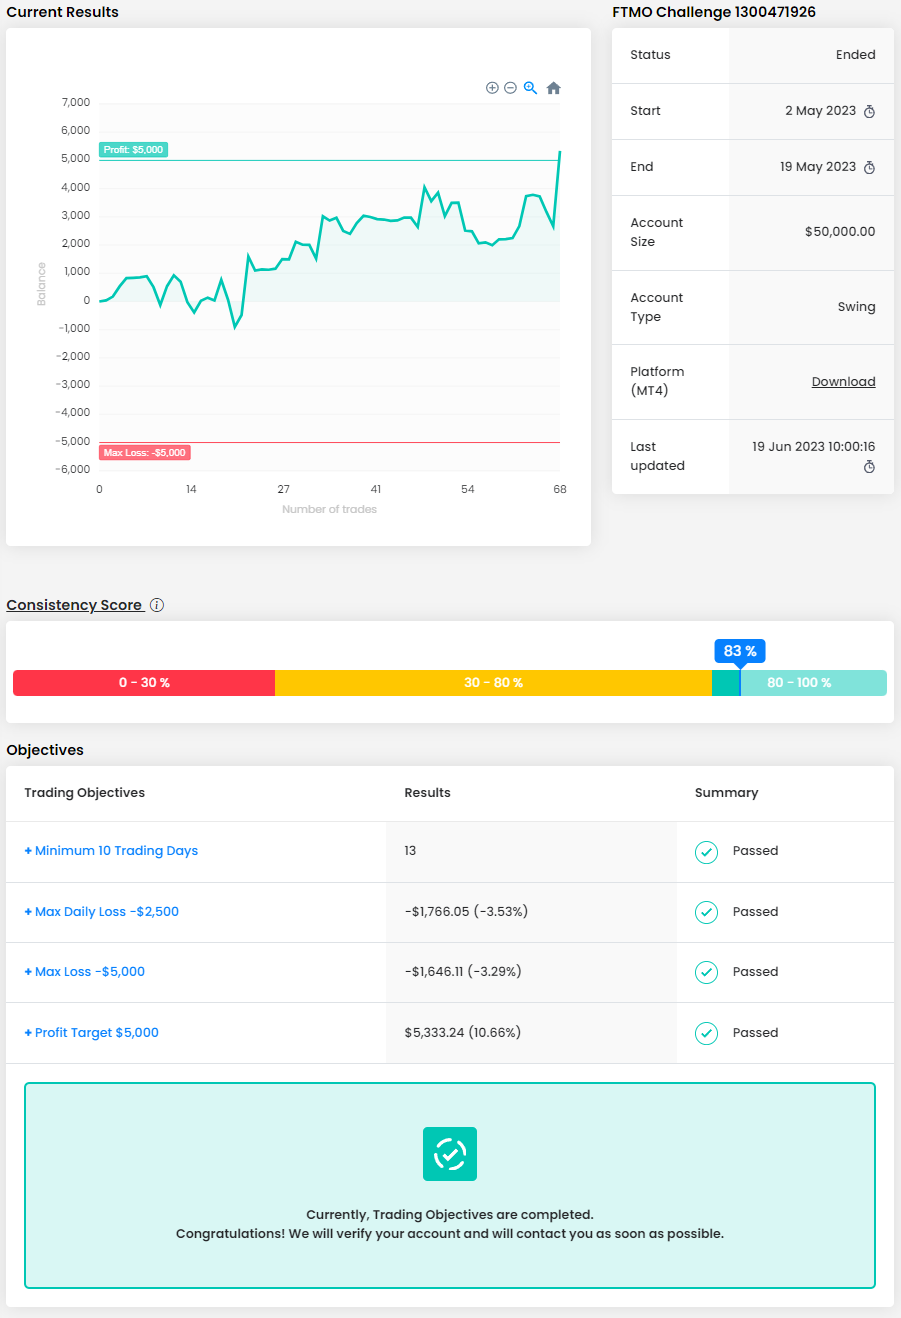
Task: Zoom in on the balance chart
Action: pos(492,88)
